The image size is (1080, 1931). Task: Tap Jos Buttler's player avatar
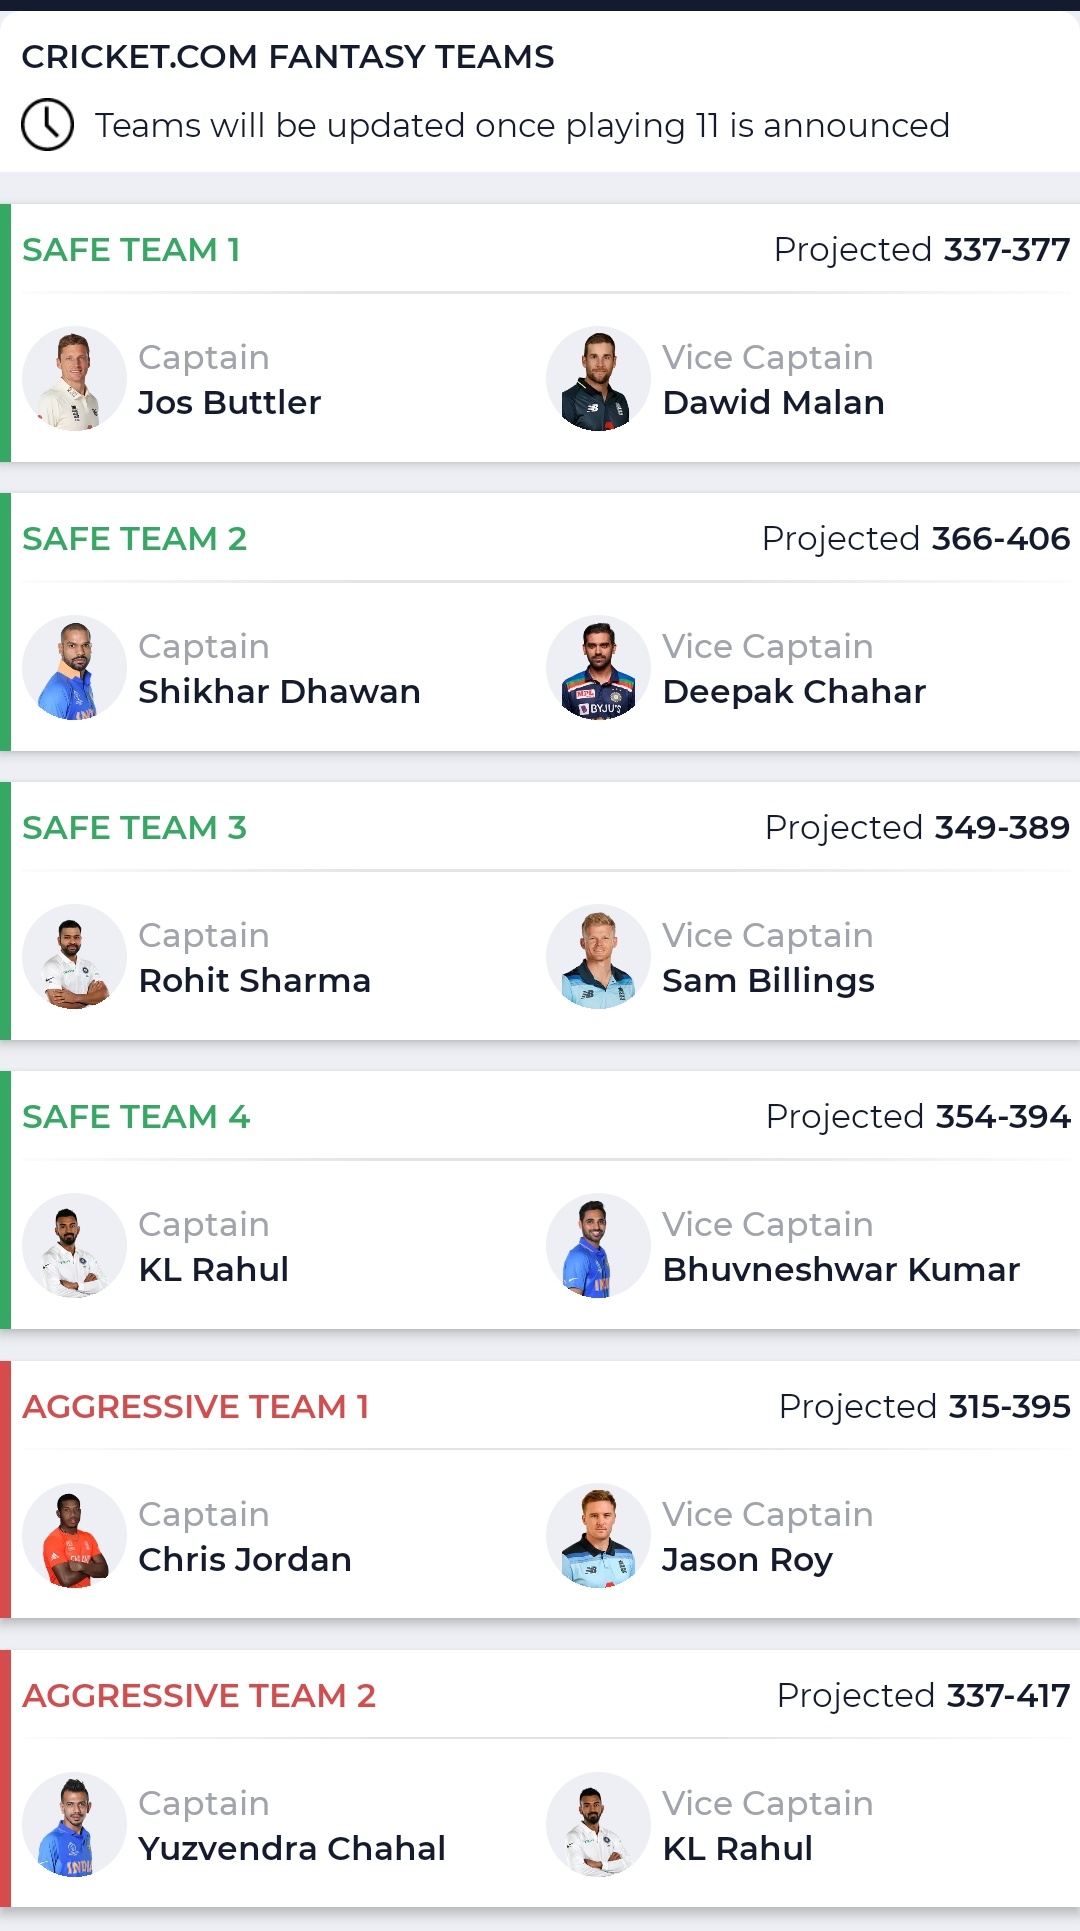pos(74,379)
